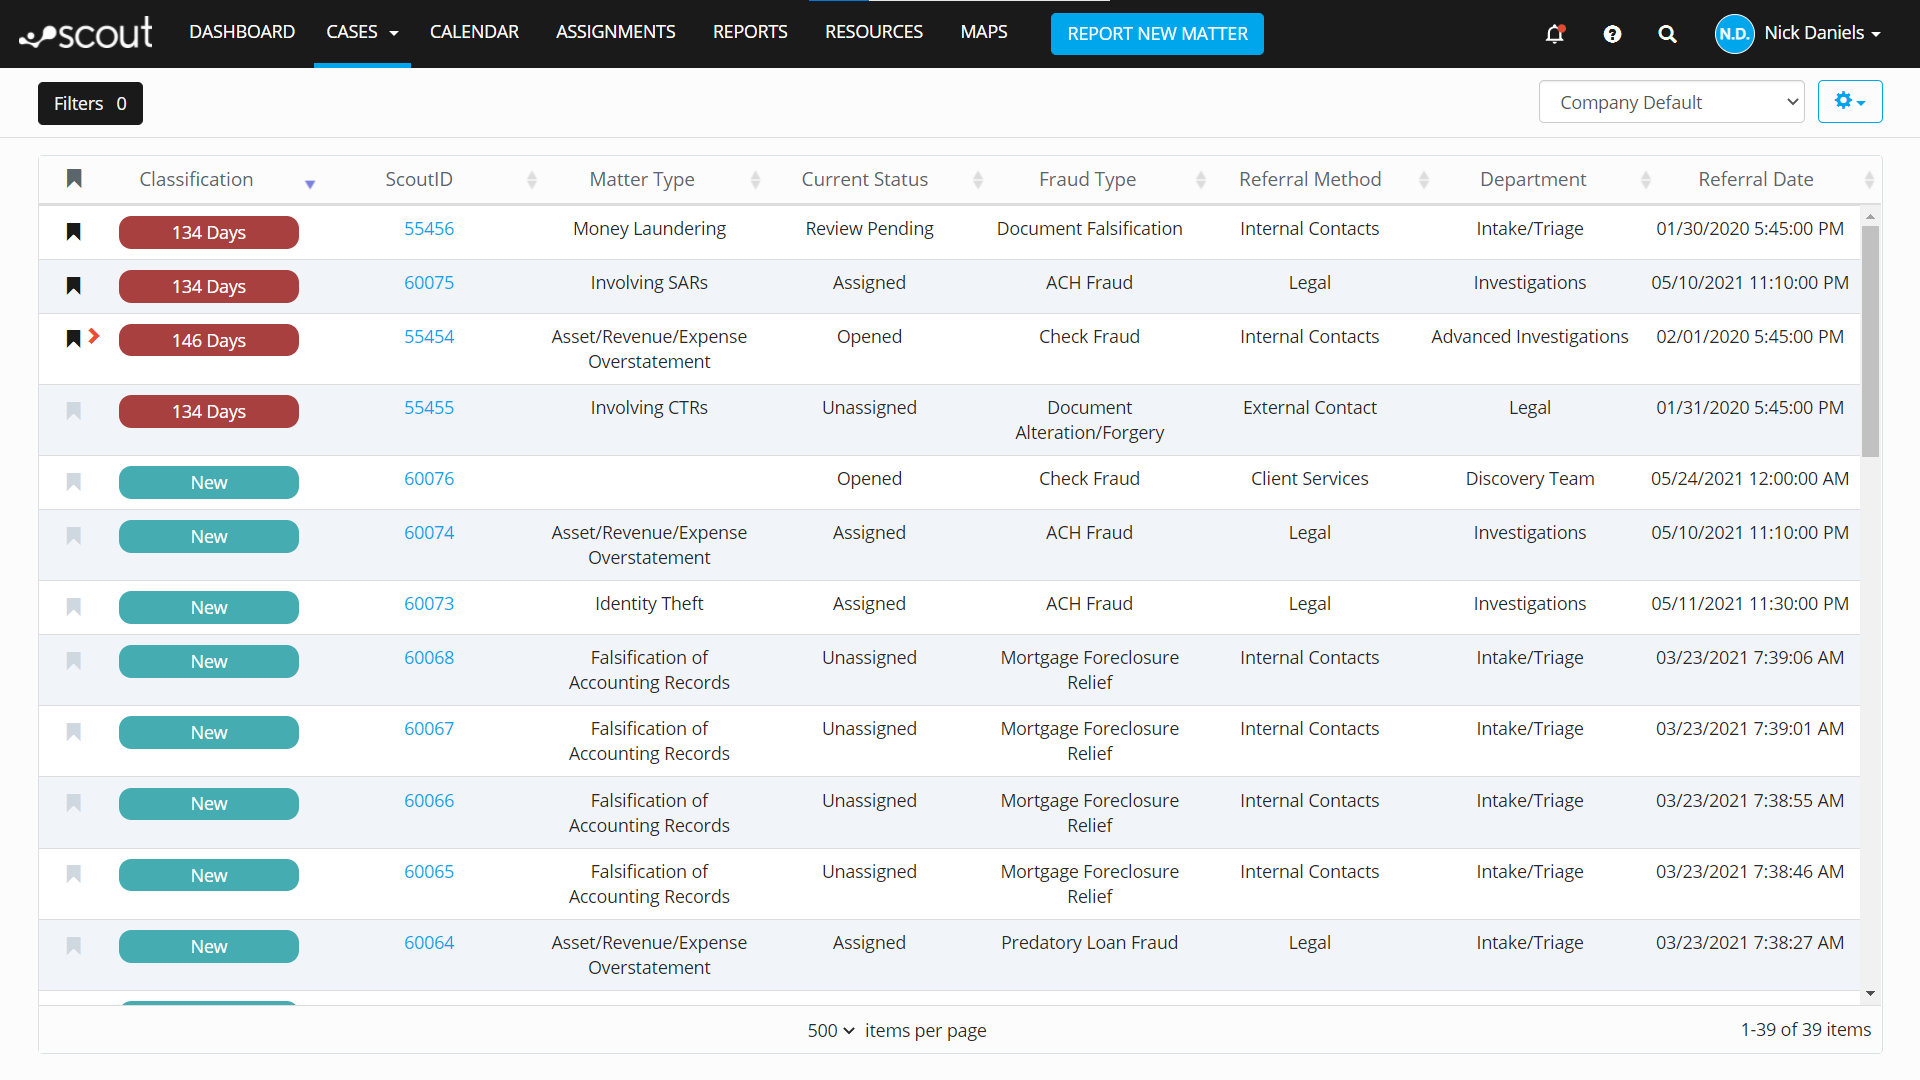Switch to the Dashboard section
The width and height of the screenshot is (1920, 1080).
tap(242, 31)
